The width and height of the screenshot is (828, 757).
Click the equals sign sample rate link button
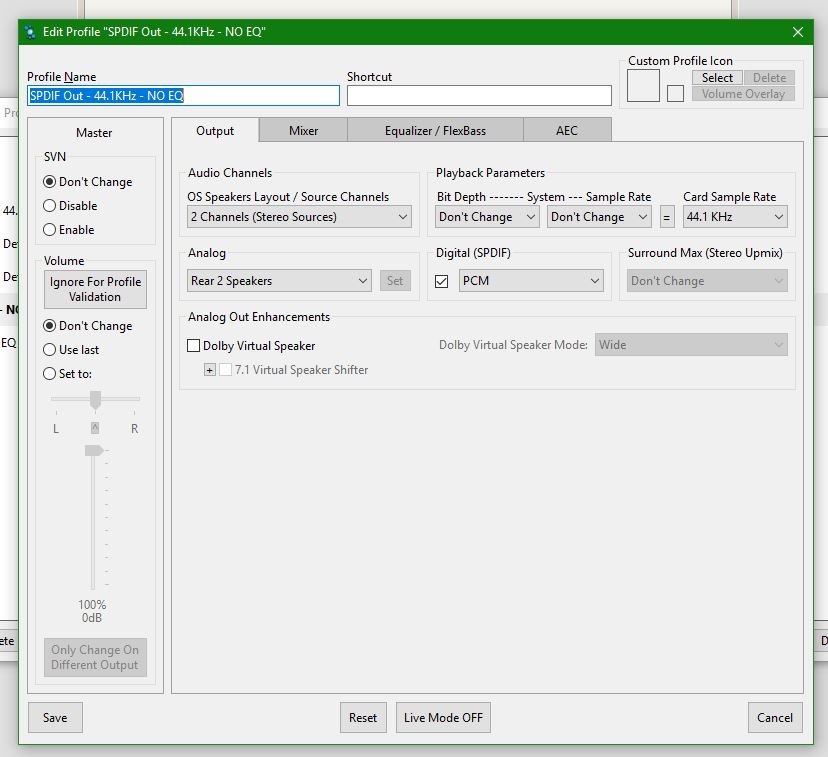(666, 217)
